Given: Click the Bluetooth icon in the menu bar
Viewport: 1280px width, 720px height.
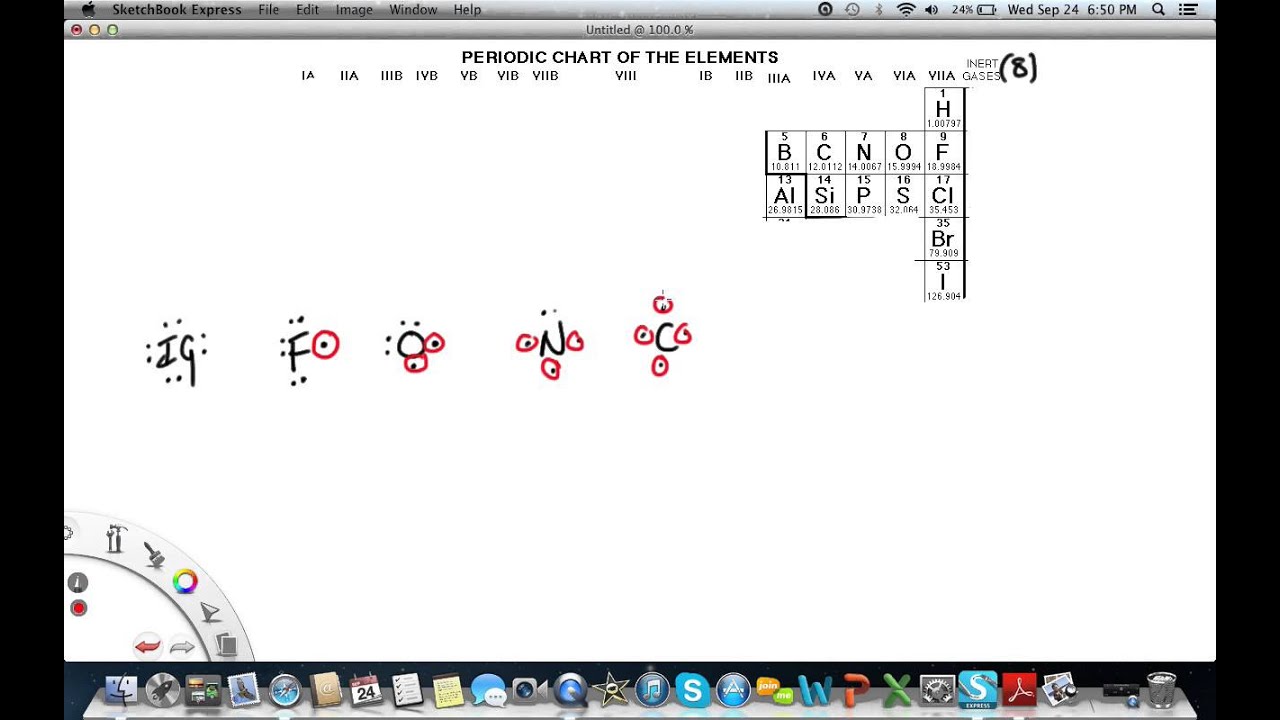Looking at the screenshot, I should 879,9.
